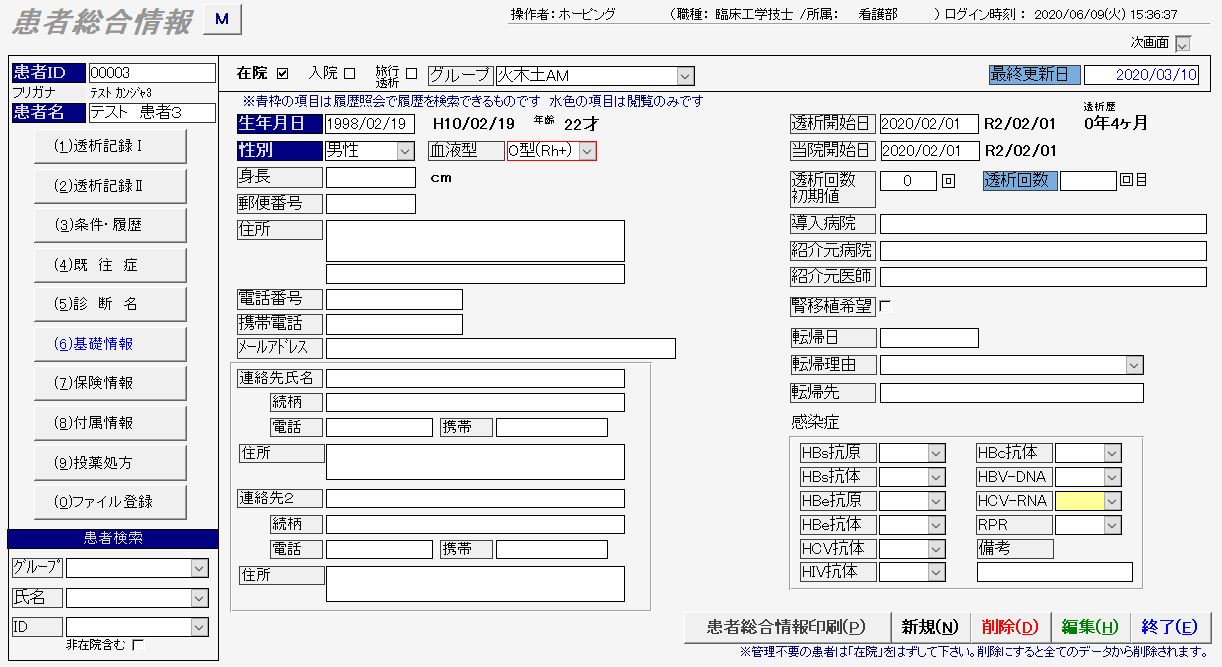
Task: Open (1)透析記録Ⅰ page
Action: click(110, 146)
